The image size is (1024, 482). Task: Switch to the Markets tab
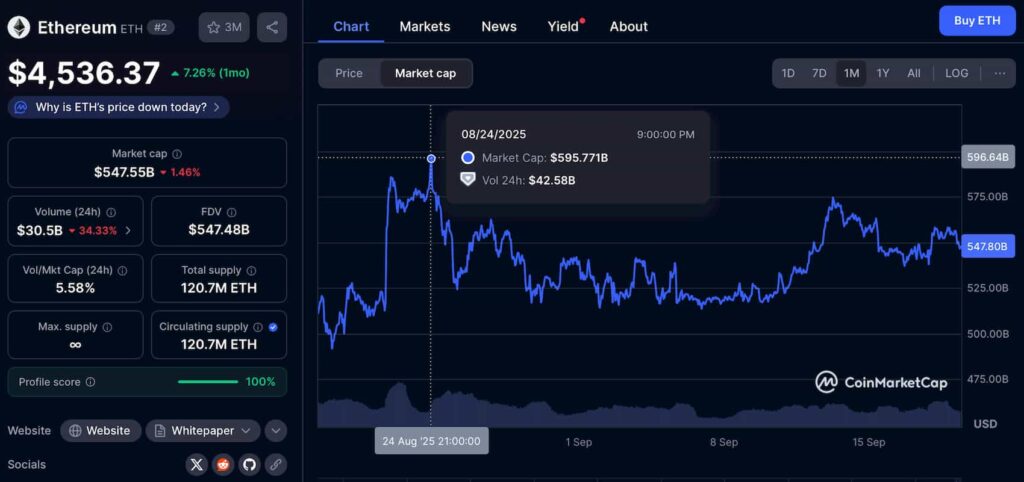point(424,26)
